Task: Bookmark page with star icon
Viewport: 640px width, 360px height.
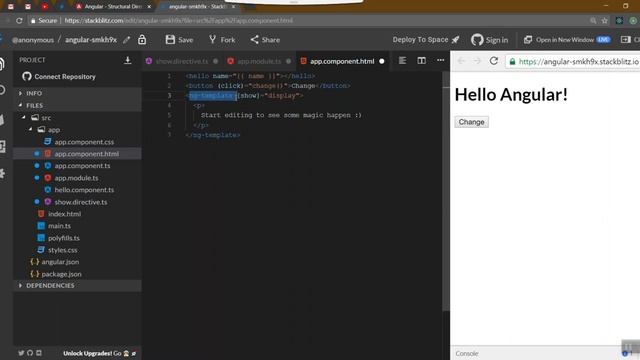Action: pos(604,20)
